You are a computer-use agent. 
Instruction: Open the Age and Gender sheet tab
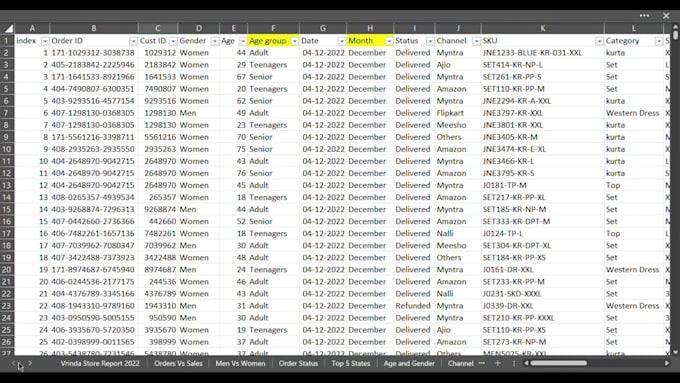pos(409,363)
